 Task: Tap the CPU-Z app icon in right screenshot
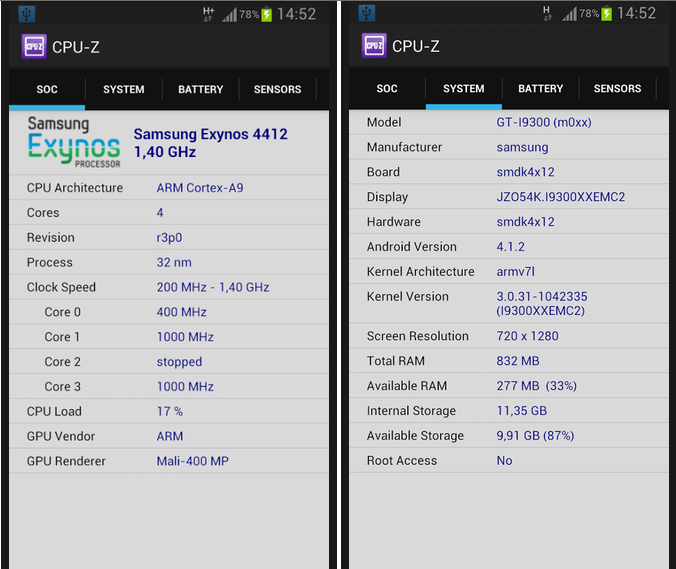[374, 45]
